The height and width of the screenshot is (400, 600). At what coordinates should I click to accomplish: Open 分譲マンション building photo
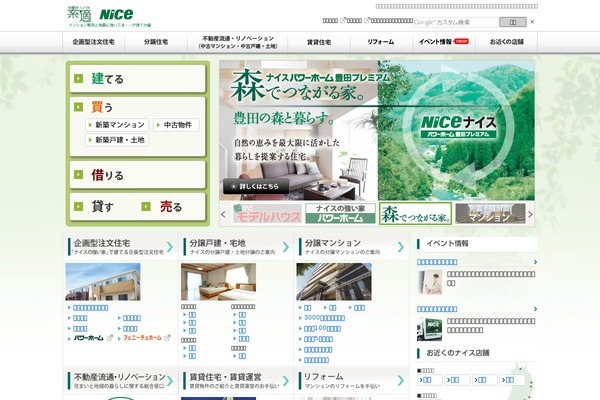[x=334, y=282]
